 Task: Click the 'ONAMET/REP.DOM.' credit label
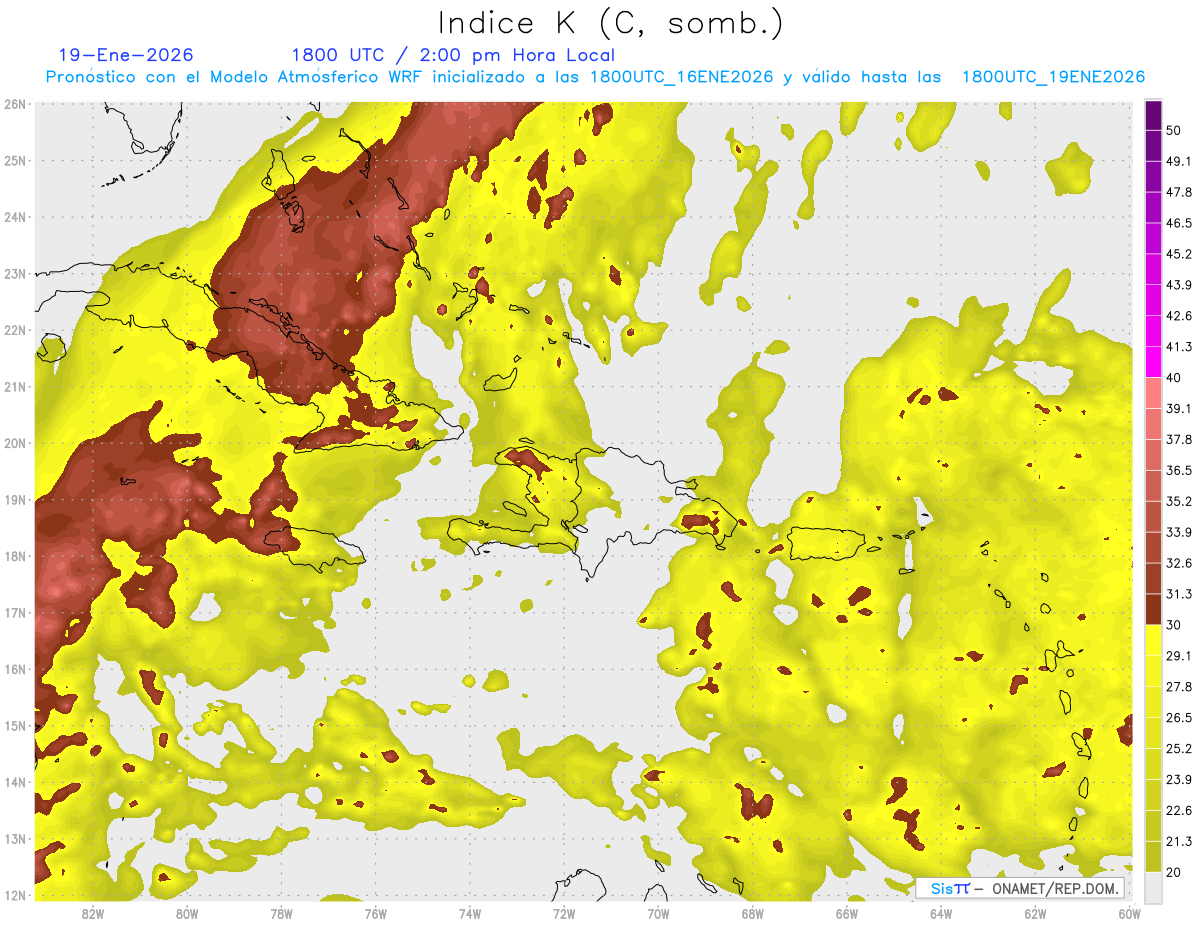(x=1054, y=888)
